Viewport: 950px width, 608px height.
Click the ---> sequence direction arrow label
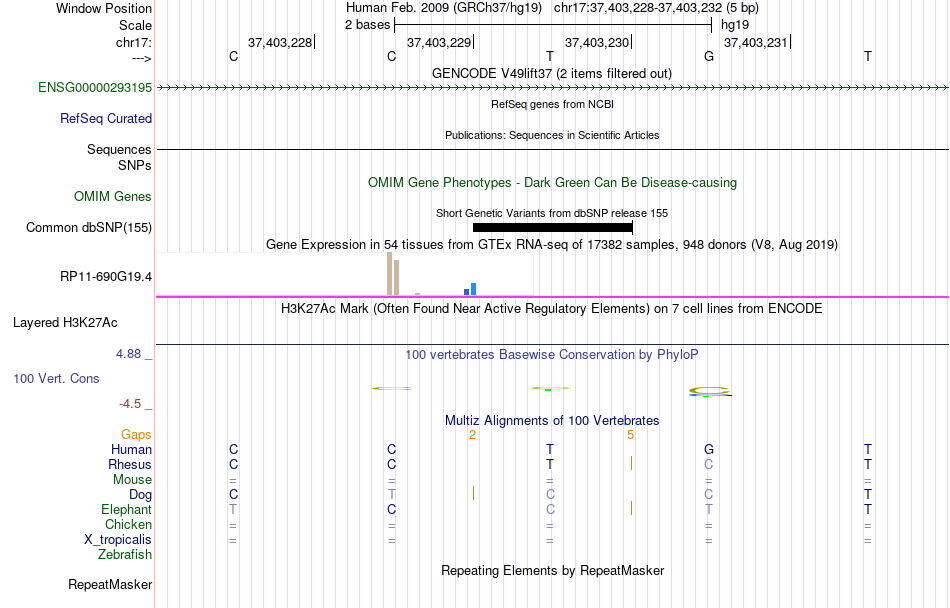click(x=141, y=58)
